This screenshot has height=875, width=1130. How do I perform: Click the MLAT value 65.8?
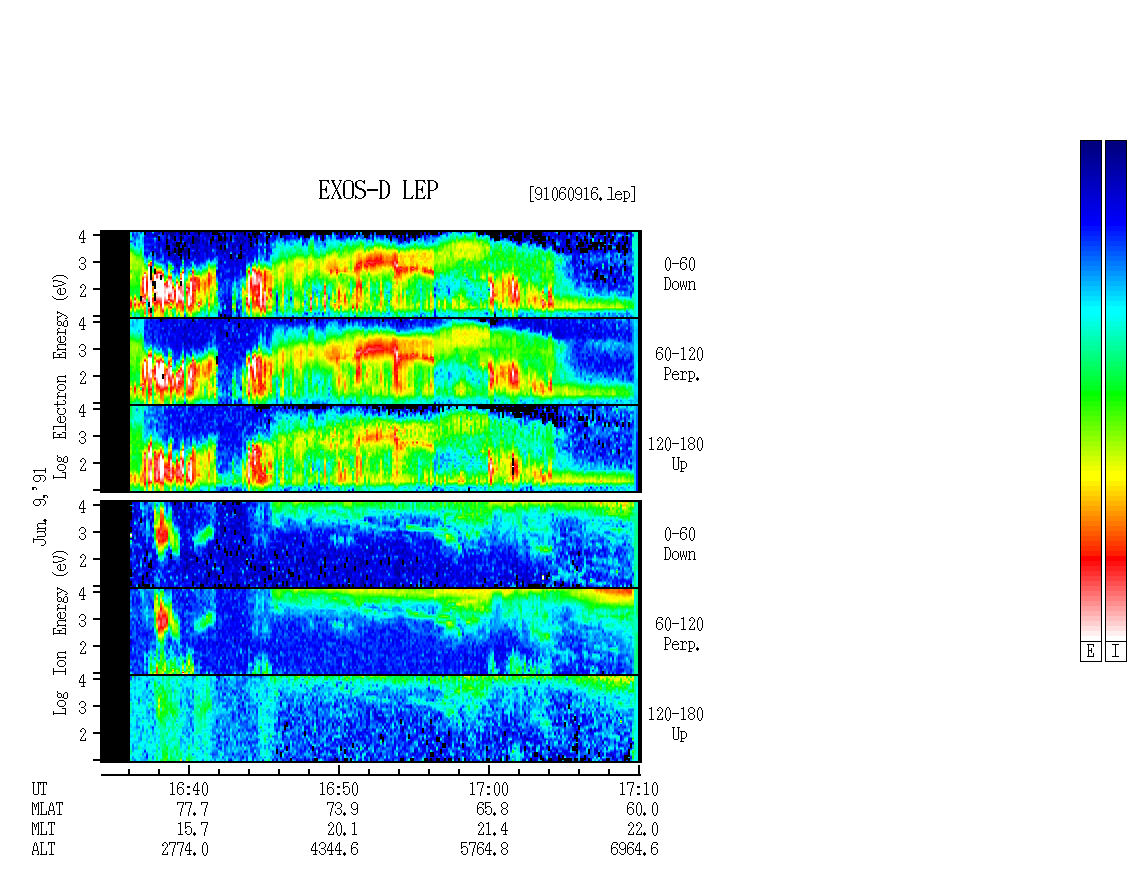coord(492,809)
